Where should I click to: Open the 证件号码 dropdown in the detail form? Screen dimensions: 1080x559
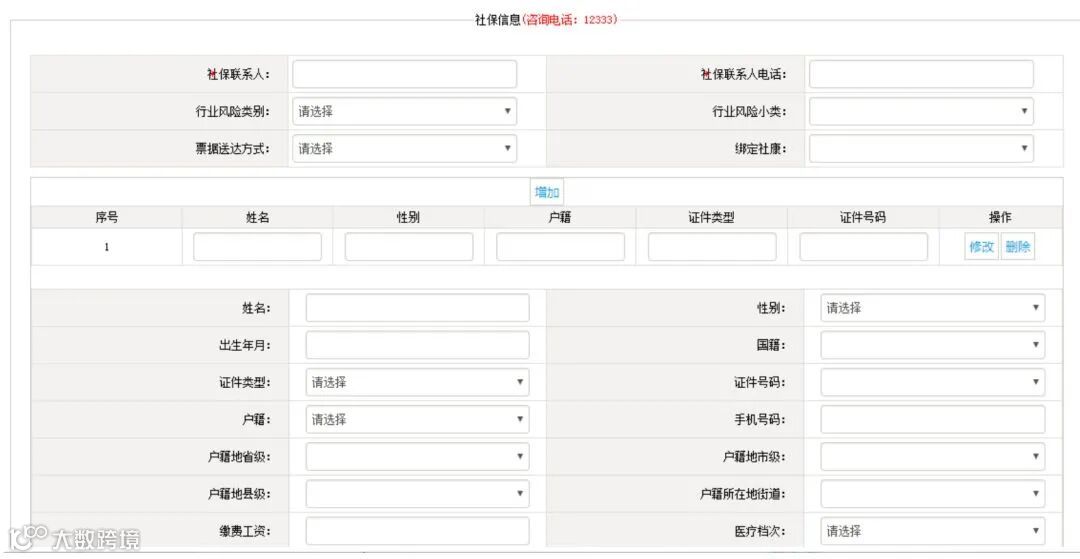coord(933,383)
